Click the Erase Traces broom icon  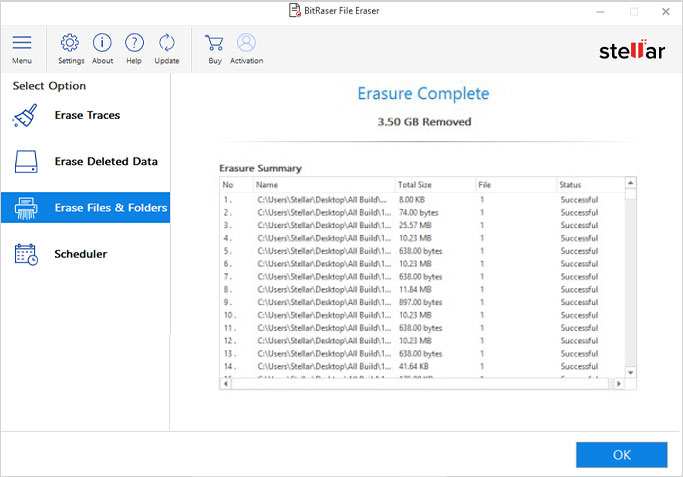[25, 115]
